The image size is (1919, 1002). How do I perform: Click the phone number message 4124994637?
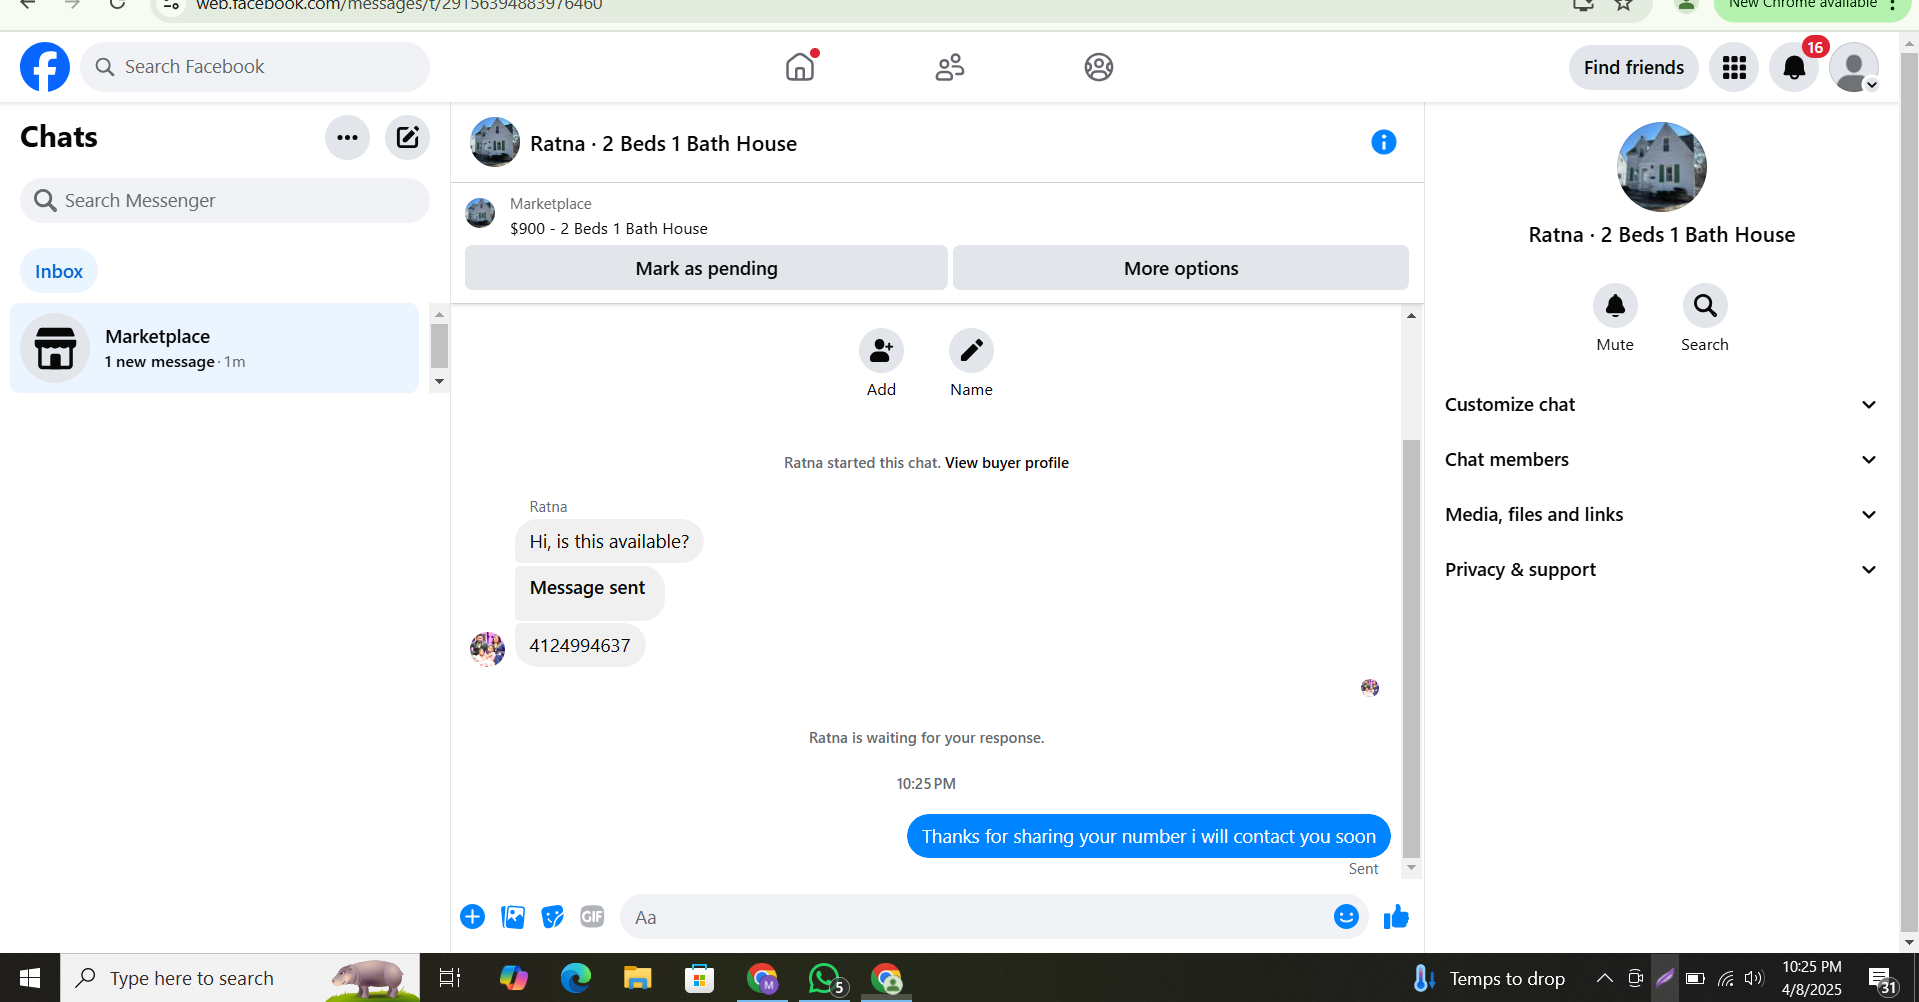coord(580,646)
